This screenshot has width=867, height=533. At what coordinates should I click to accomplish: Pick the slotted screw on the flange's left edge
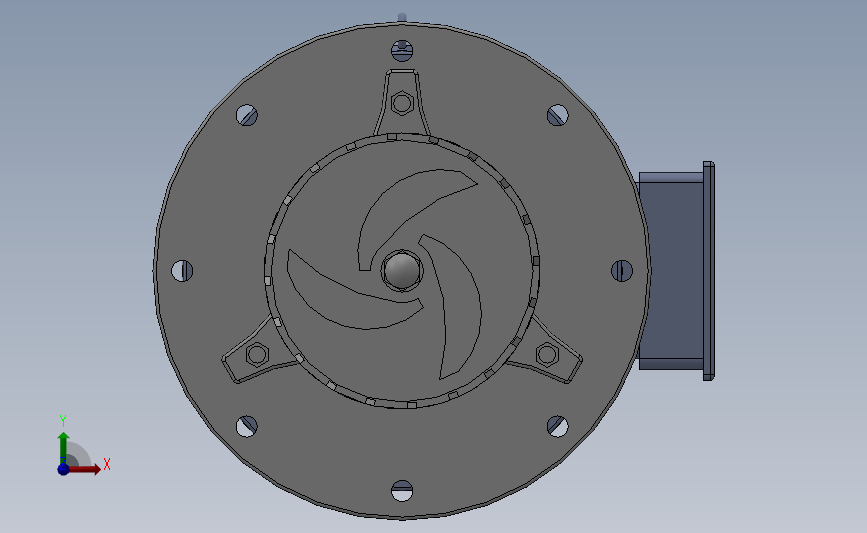point(182,270)
